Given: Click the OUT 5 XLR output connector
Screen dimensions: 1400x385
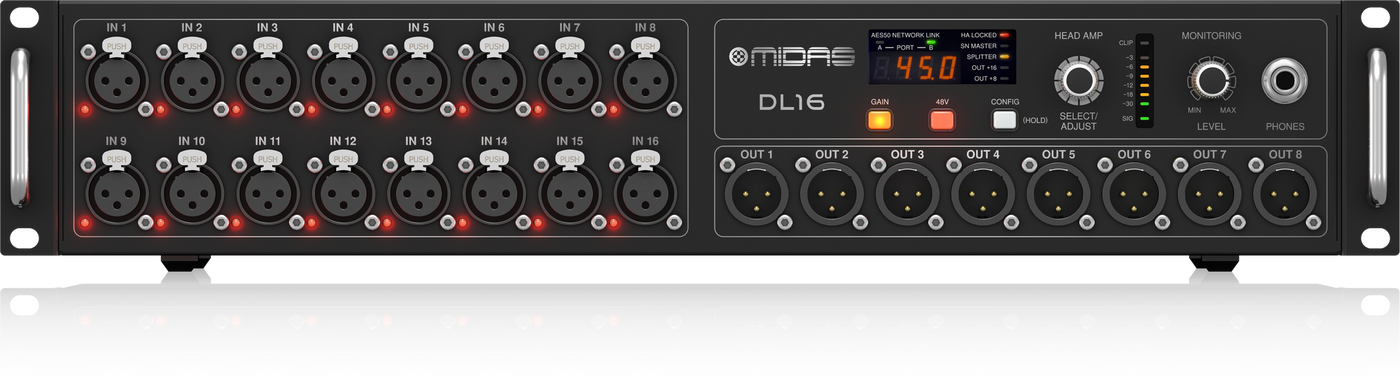Looking at the screenshot, I should pyautogui.click(x=1058, y=193).
